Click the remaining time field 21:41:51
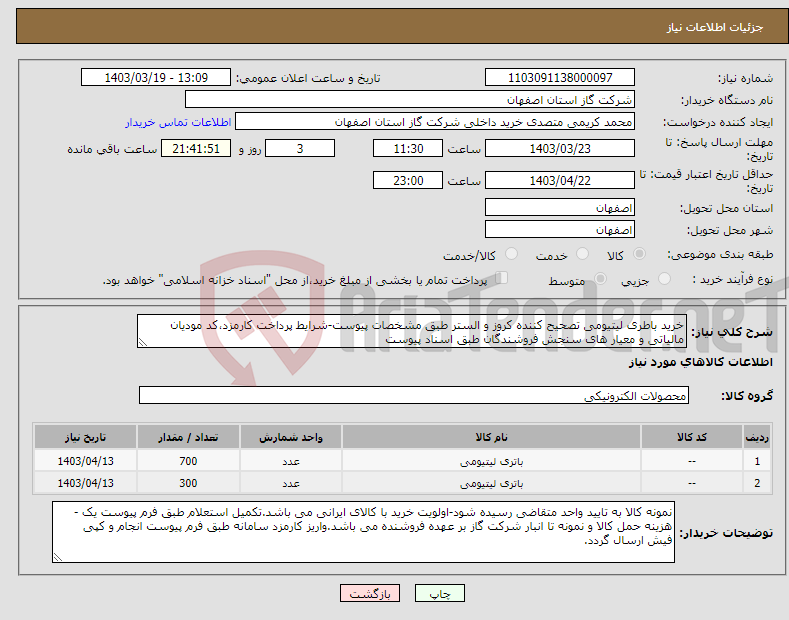789x620 pixels. [196, 148]
